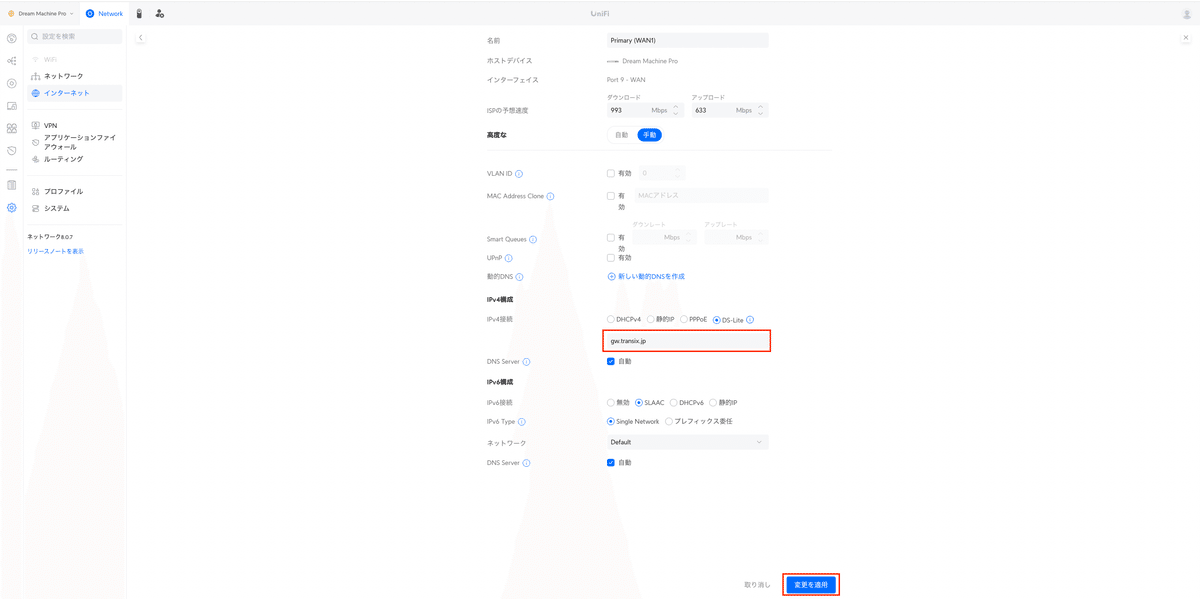This screenshot has width=1200, height=599.
Task: Select the DHCPv6 radio button for IPv6接続
Action: [x=676, y=402]
